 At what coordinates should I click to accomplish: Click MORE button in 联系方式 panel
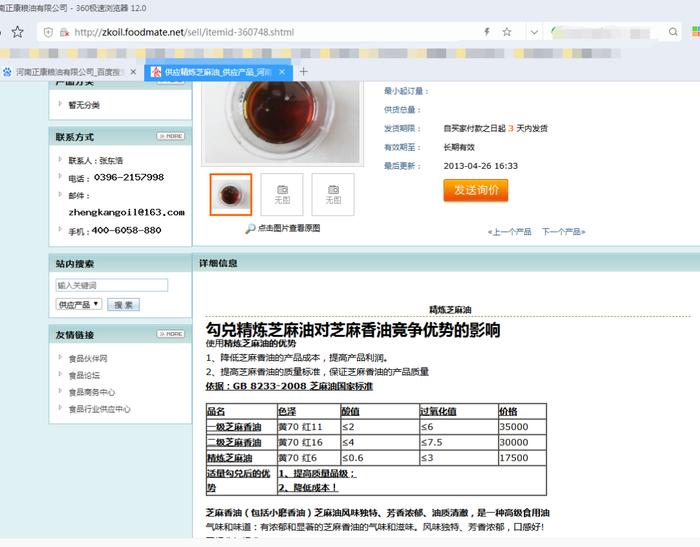[x=171, y=136]
